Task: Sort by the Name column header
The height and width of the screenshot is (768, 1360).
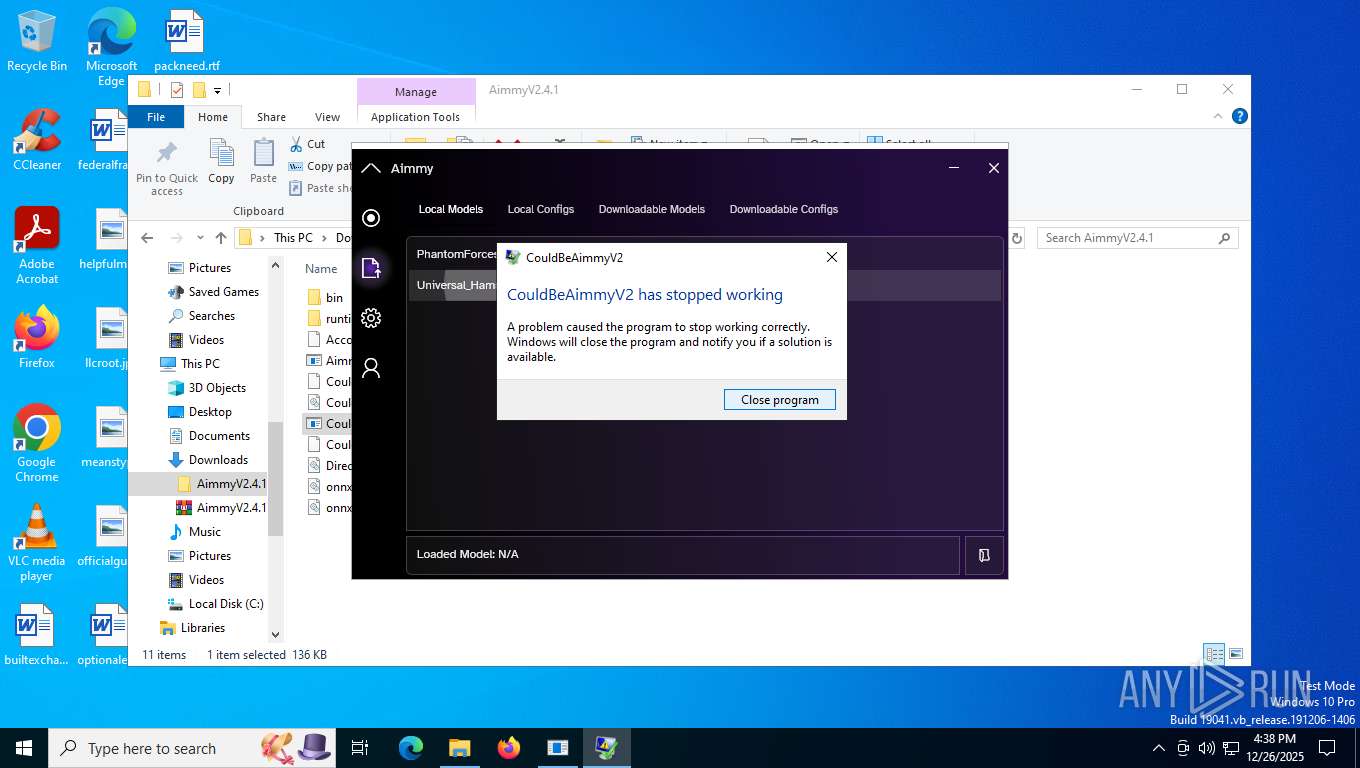Action: coord(321,268)
